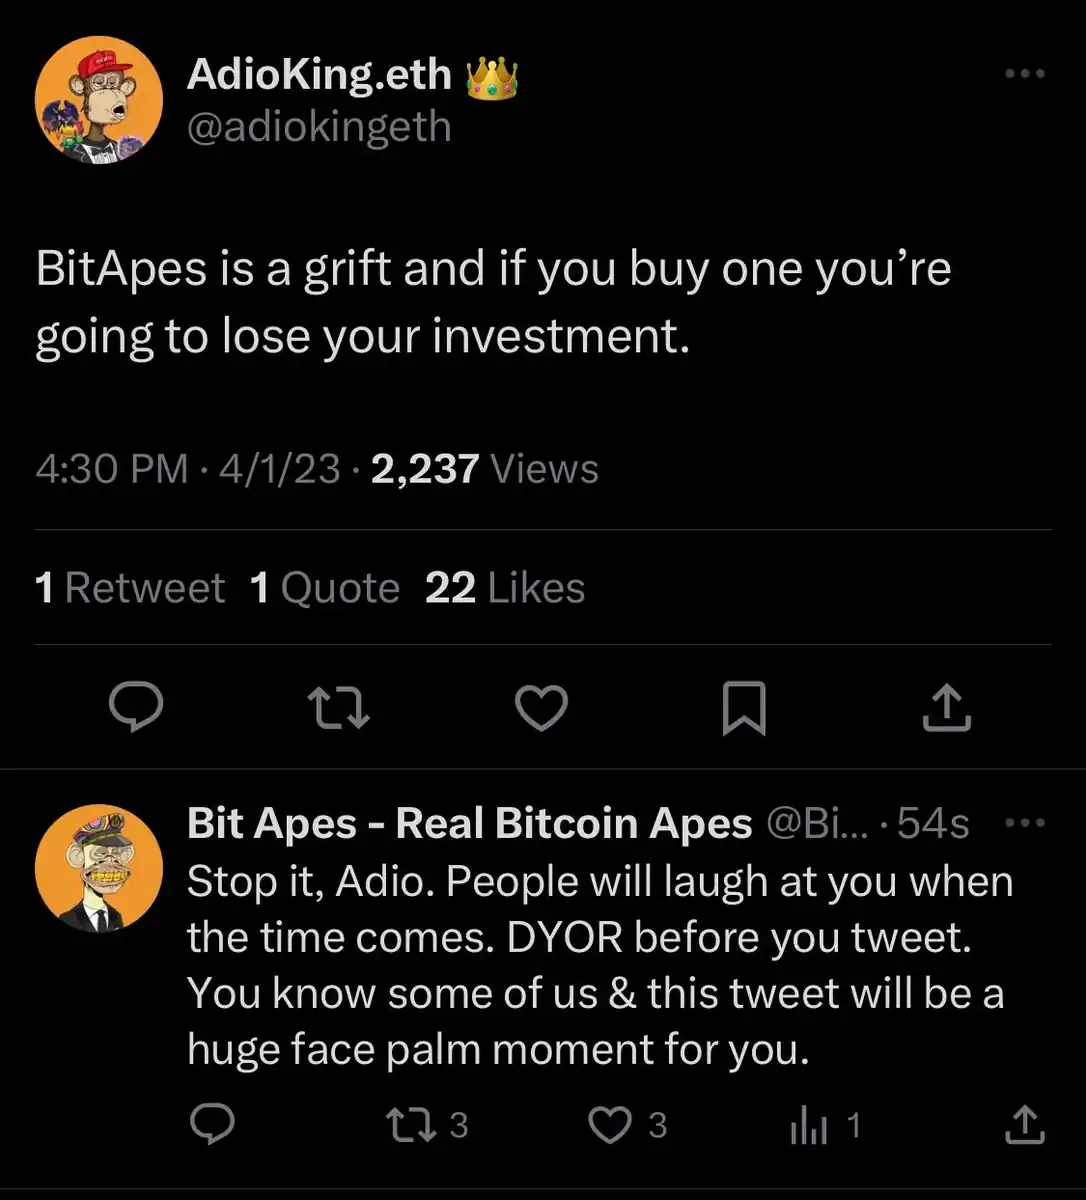
Task: Click the AdioKing.eth display name
Action: tap(320, 74)
